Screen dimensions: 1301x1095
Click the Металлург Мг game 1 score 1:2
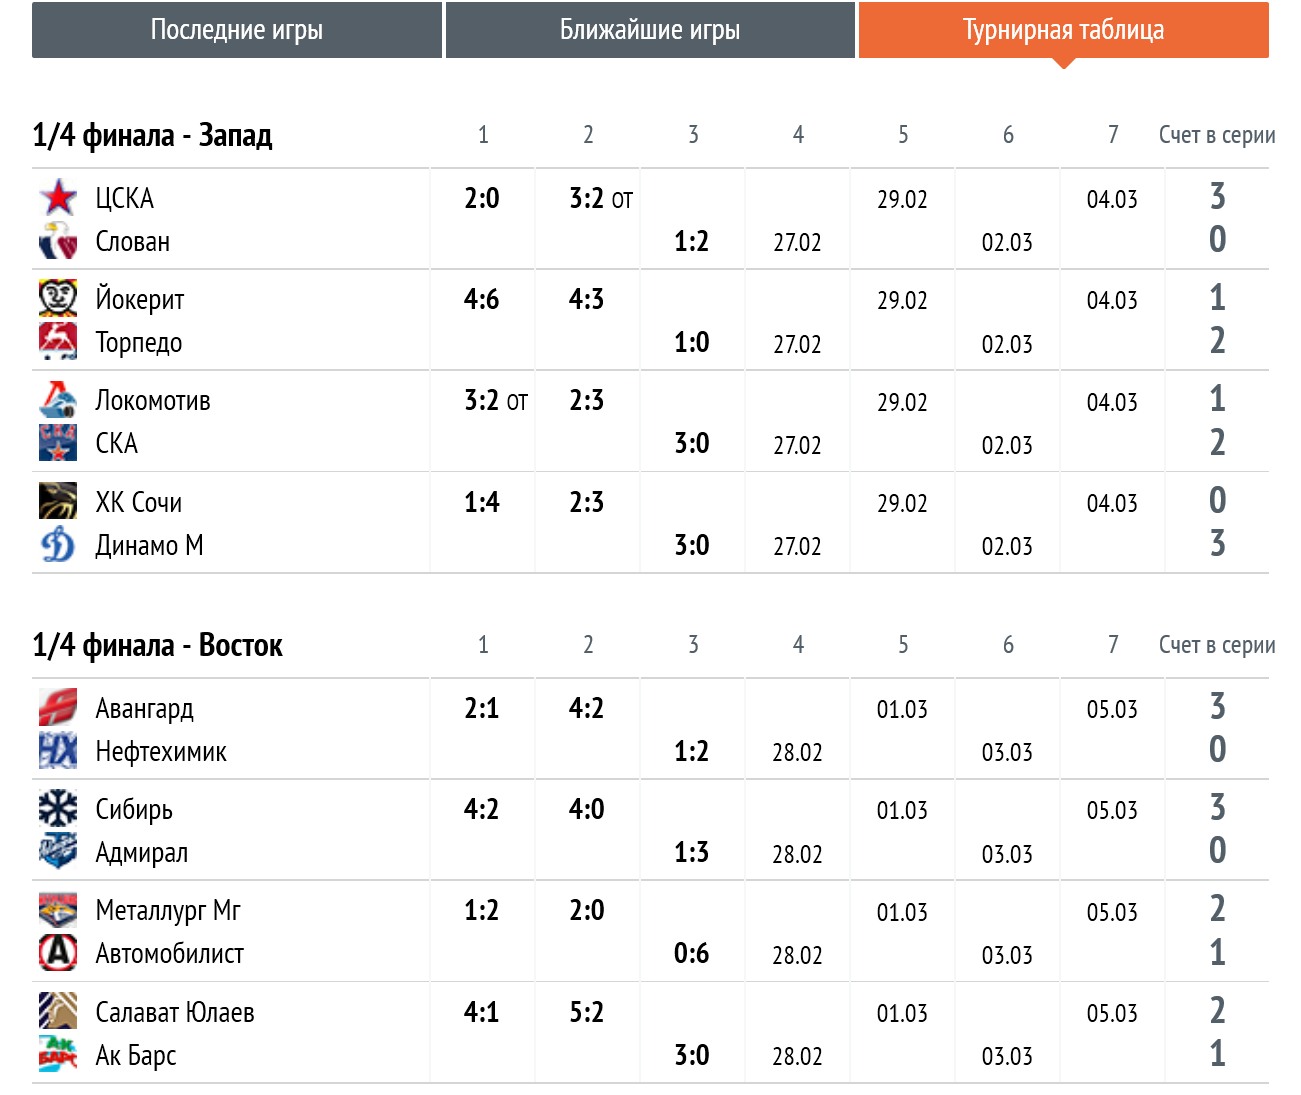point(482,911)
